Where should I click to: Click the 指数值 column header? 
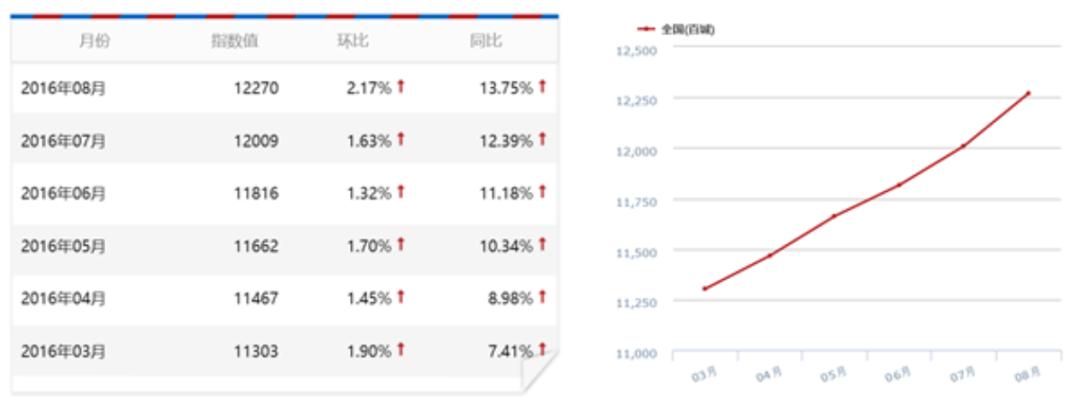point(234,41)
